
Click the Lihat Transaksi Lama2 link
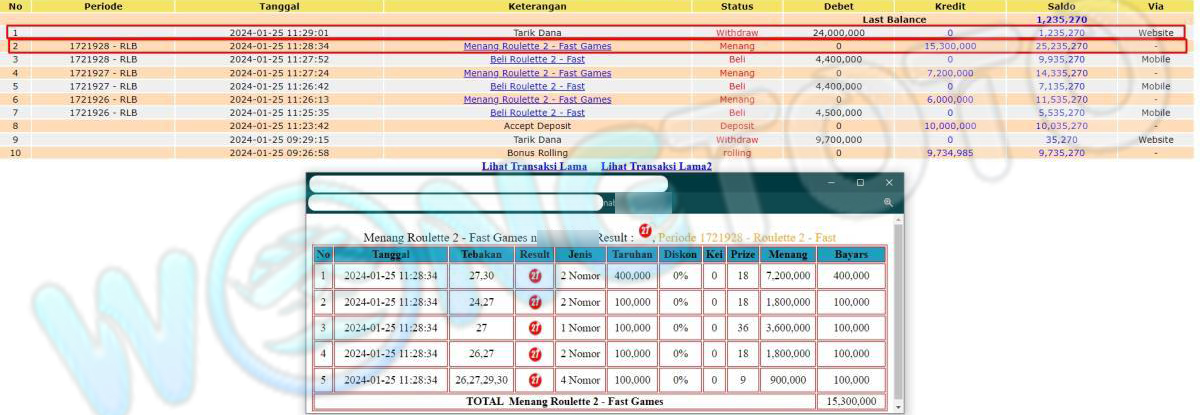coord(656,166)
